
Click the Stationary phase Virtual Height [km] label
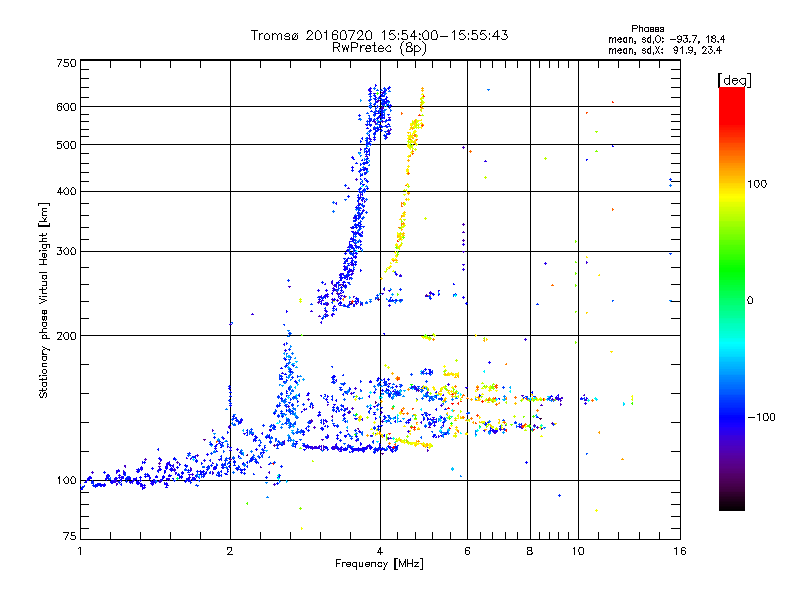click(x=44, y=301)
